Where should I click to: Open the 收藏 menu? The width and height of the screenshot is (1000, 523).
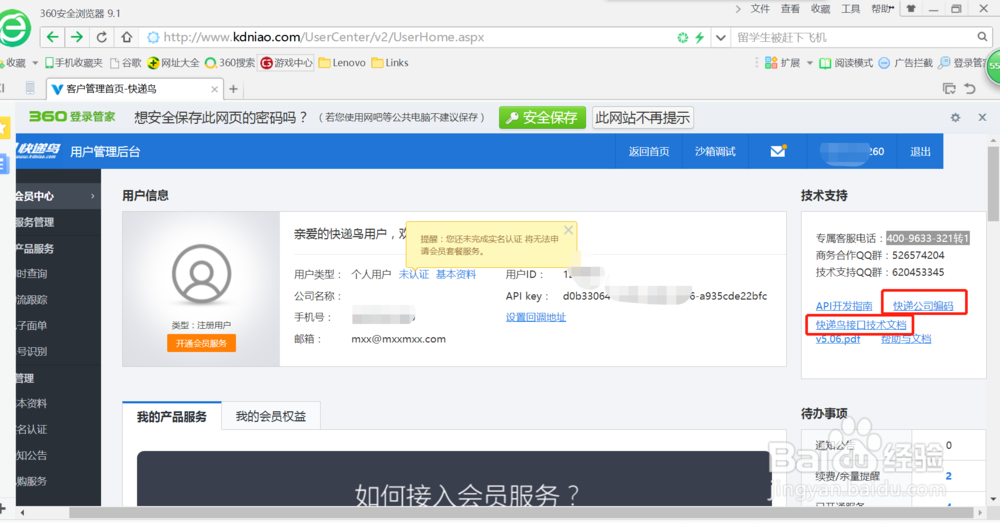pos(820,8)
